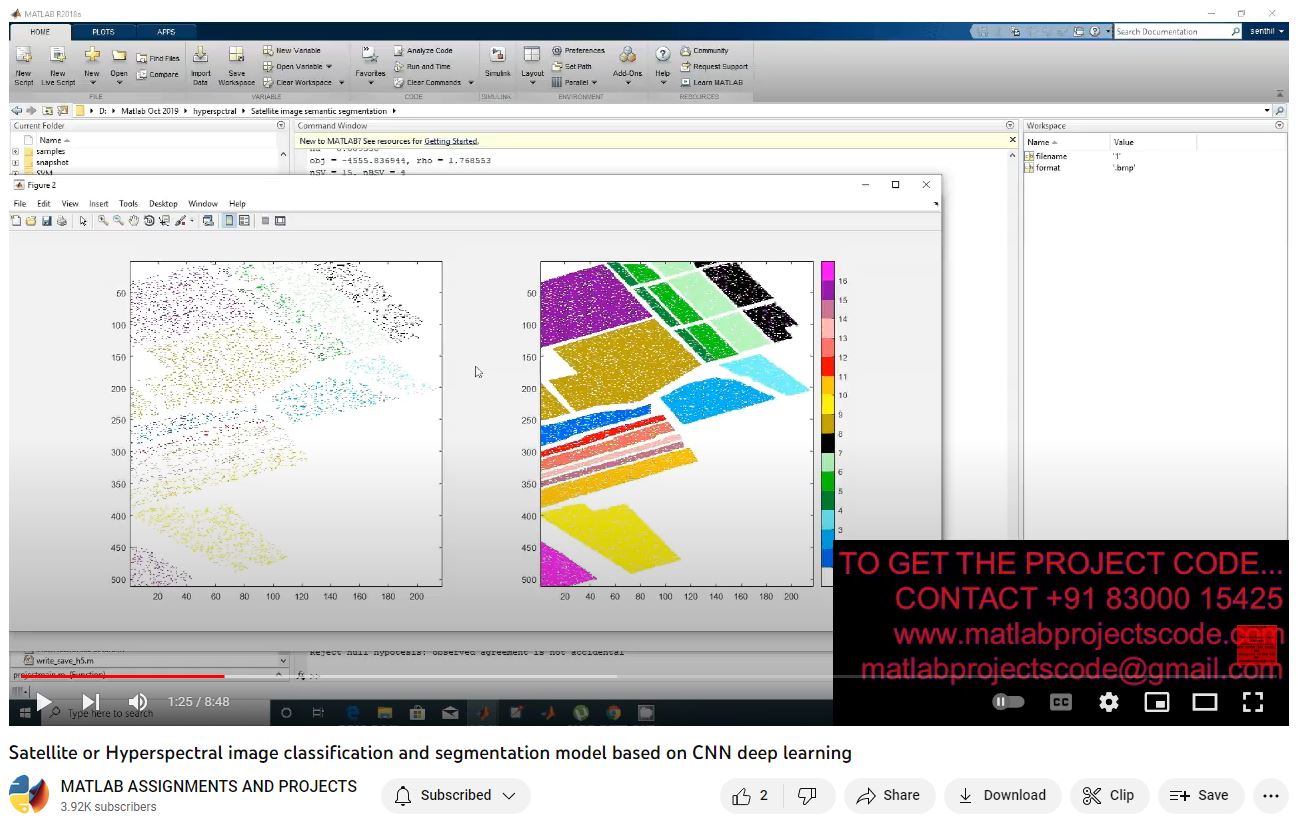Select the Zoom In tool in Figure 2
The image size is (1298, 829).
103,221
